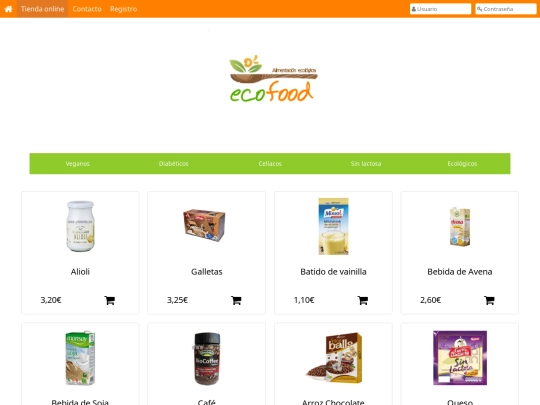Select the Diabéticos category
The height and width of the screenshot is (405, 540).
tap(174, 164)
